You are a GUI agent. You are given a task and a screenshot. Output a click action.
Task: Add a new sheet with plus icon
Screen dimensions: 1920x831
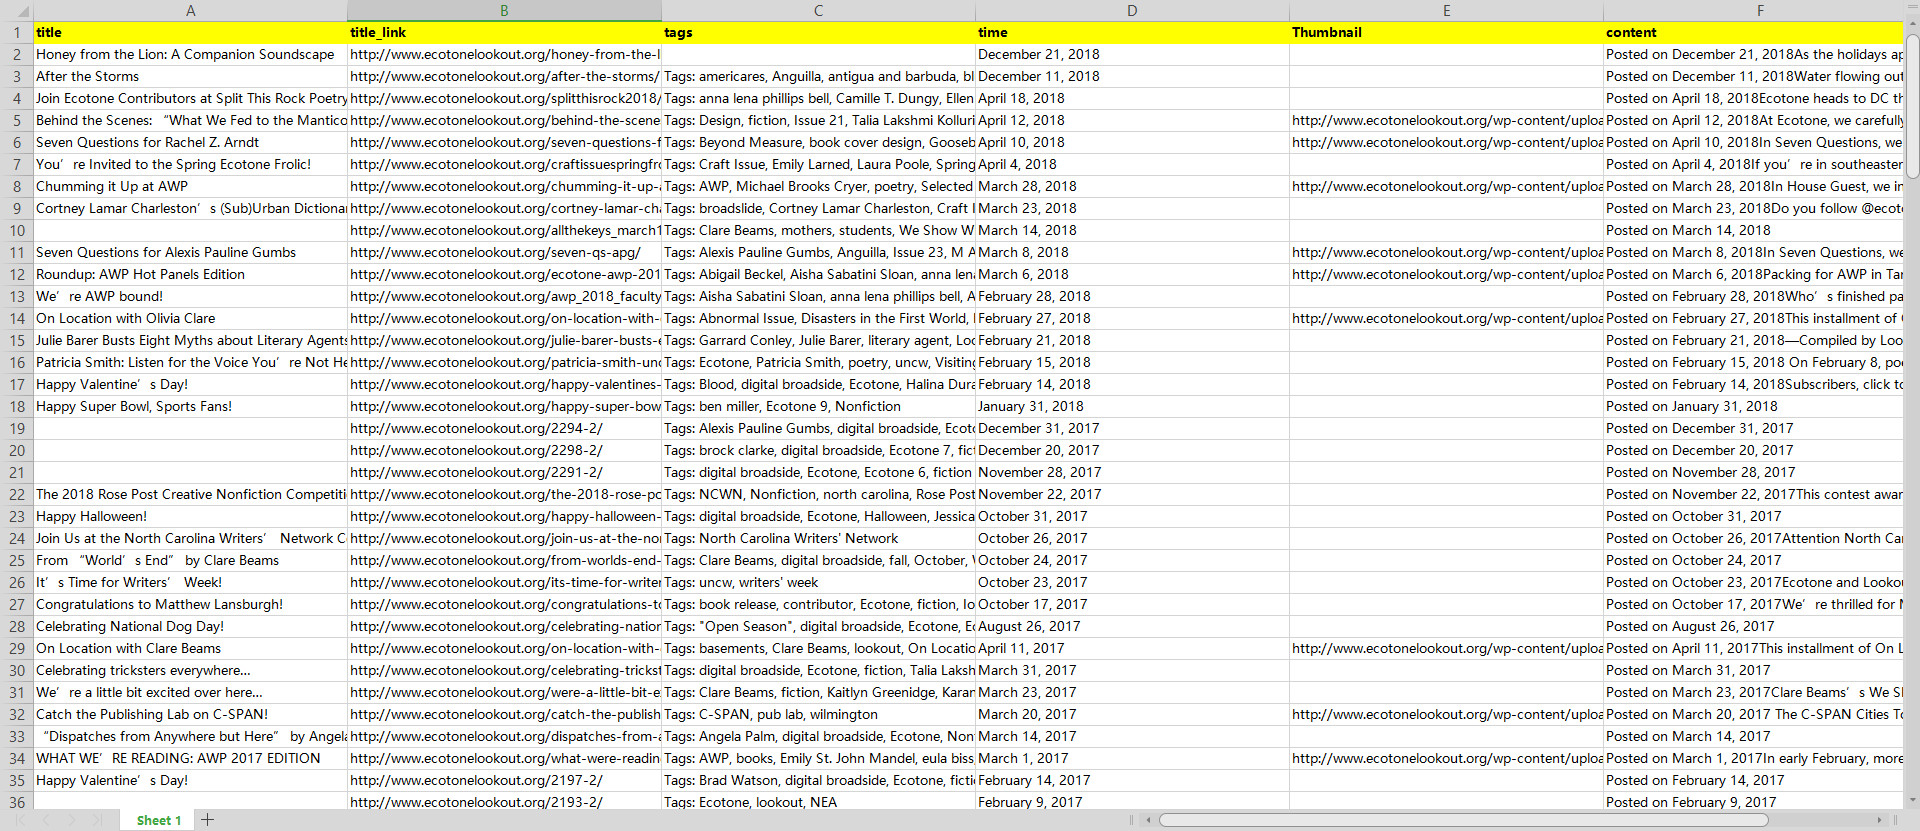[x=207, y=820]
